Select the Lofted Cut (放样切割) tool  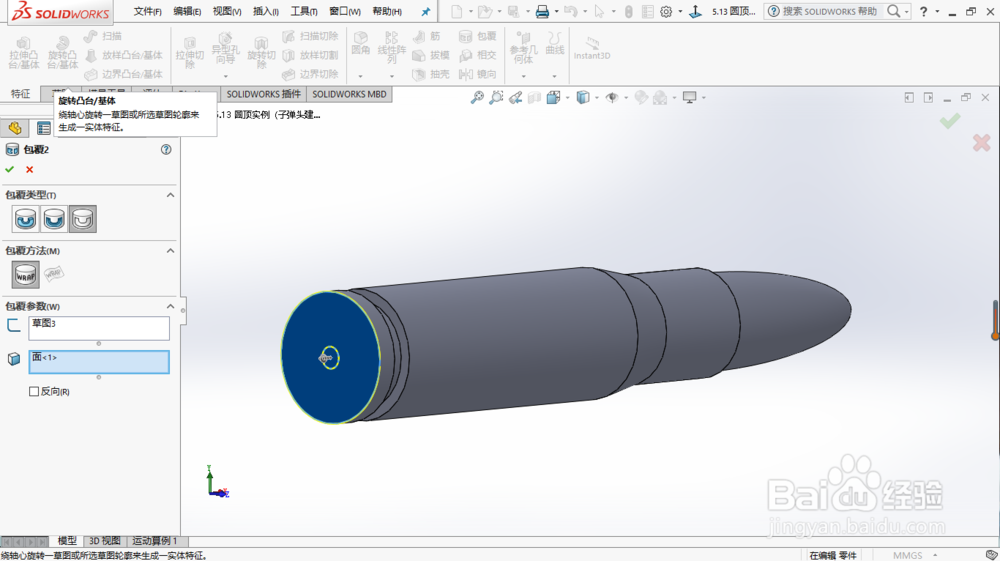click(x=310, y=55)
